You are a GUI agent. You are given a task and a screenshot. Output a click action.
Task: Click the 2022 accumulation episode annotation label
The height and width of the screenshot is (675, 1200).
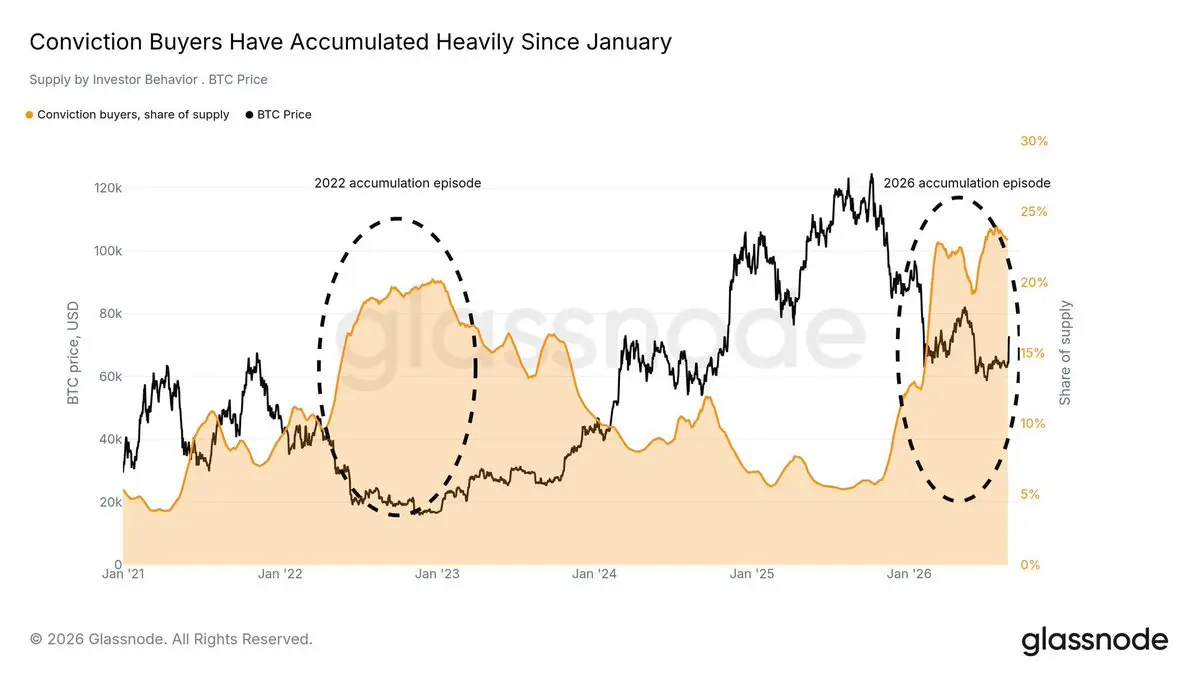click(398, 183)
